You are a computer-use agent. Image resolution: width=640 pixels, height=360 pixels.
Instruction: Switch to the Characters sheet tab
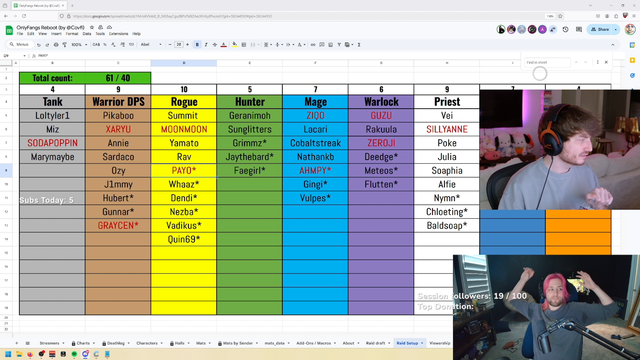(x=147, y=343)
